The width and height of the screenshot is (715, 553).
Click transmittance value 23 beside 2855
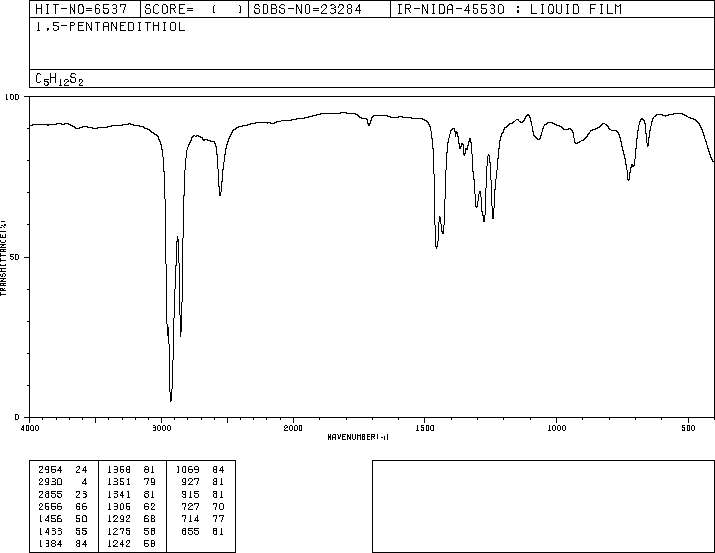(81, 495)
